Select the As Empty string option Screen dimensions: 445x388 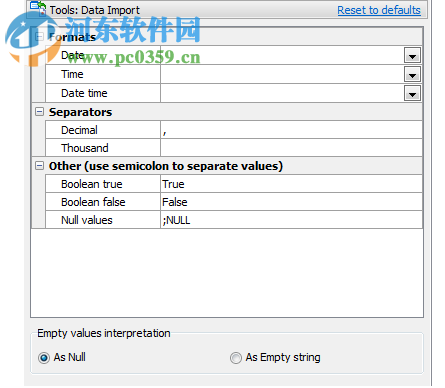[236, 358]
